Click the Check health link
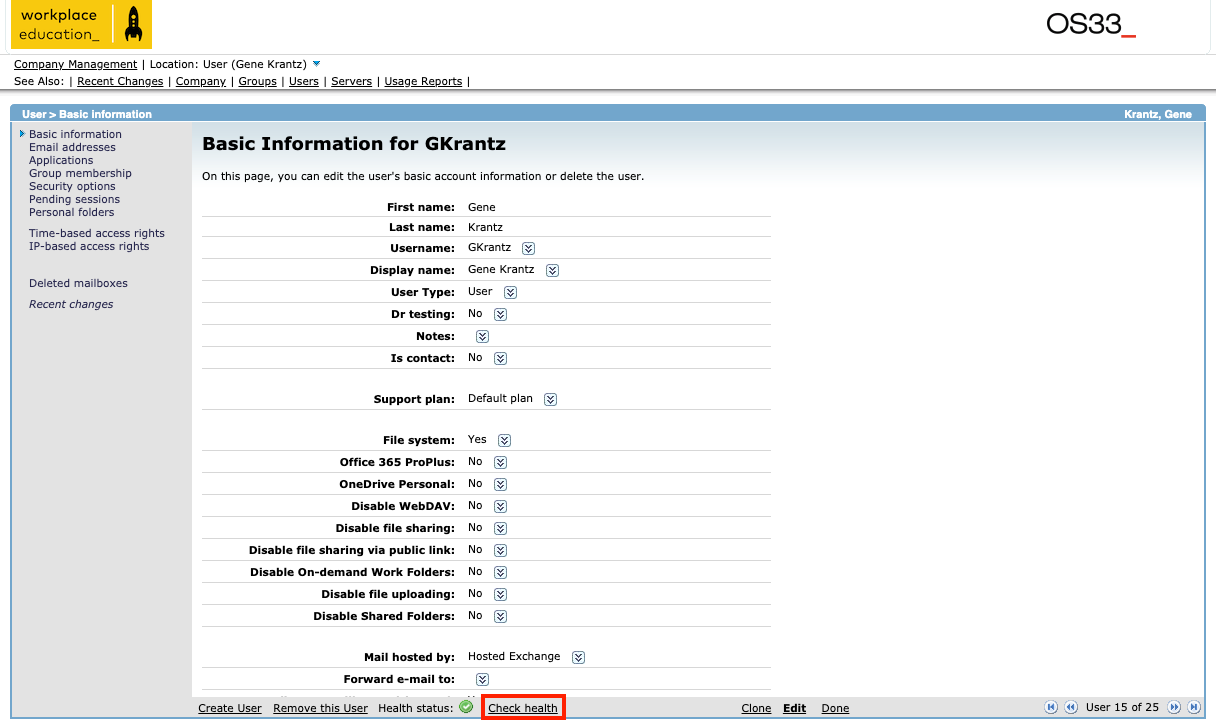The image size is (1216, 724). click(523, 708)
